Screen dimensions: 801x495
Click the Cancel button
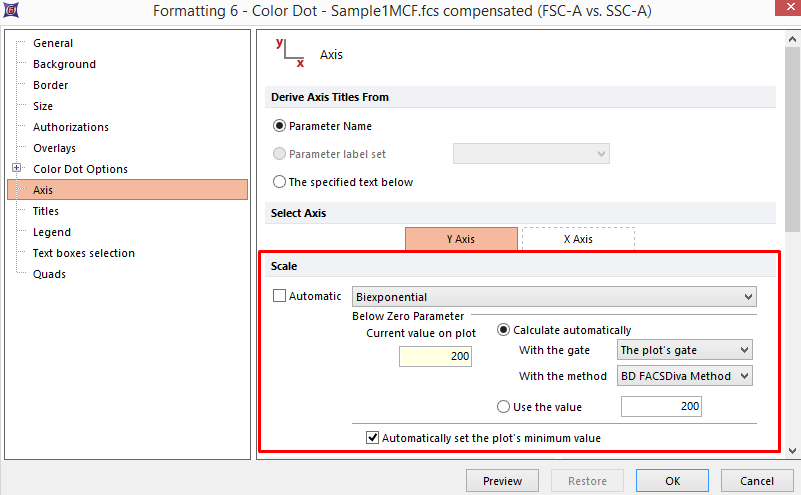tap(757, 481)
